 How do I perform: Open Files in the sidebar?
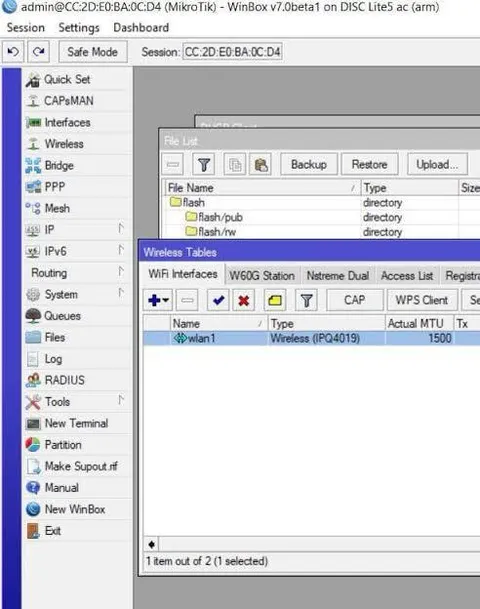click(x=77, y=337)
